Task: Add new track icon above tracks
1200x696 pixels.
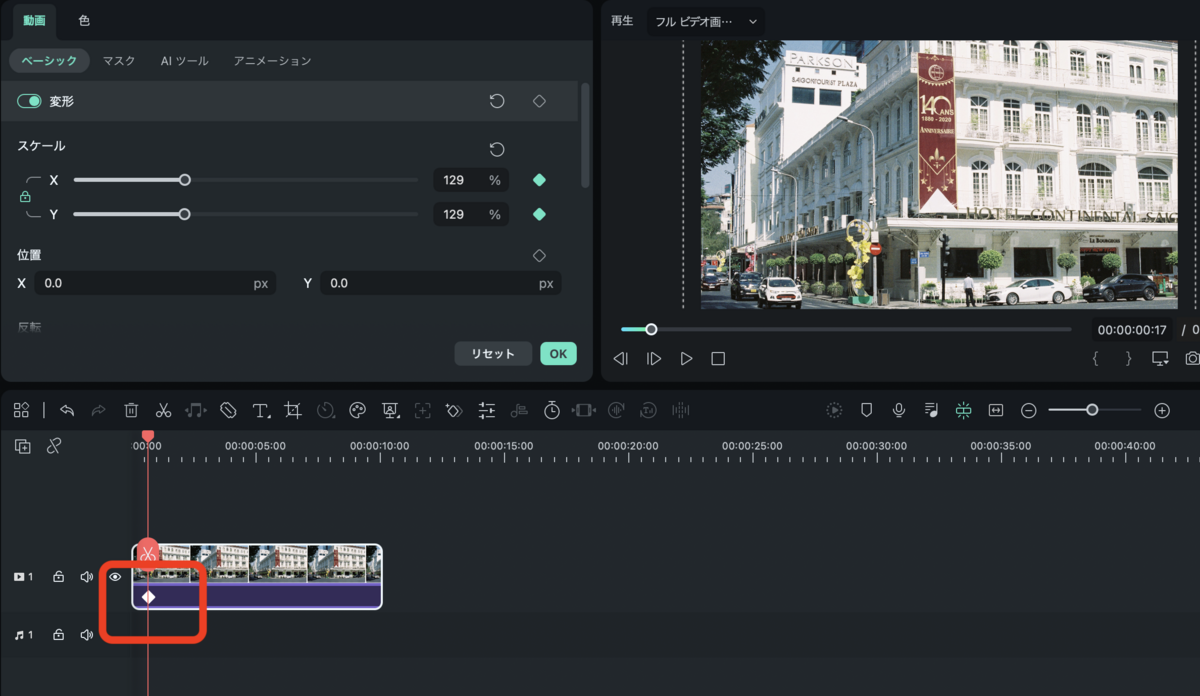Action: (22, 446)
